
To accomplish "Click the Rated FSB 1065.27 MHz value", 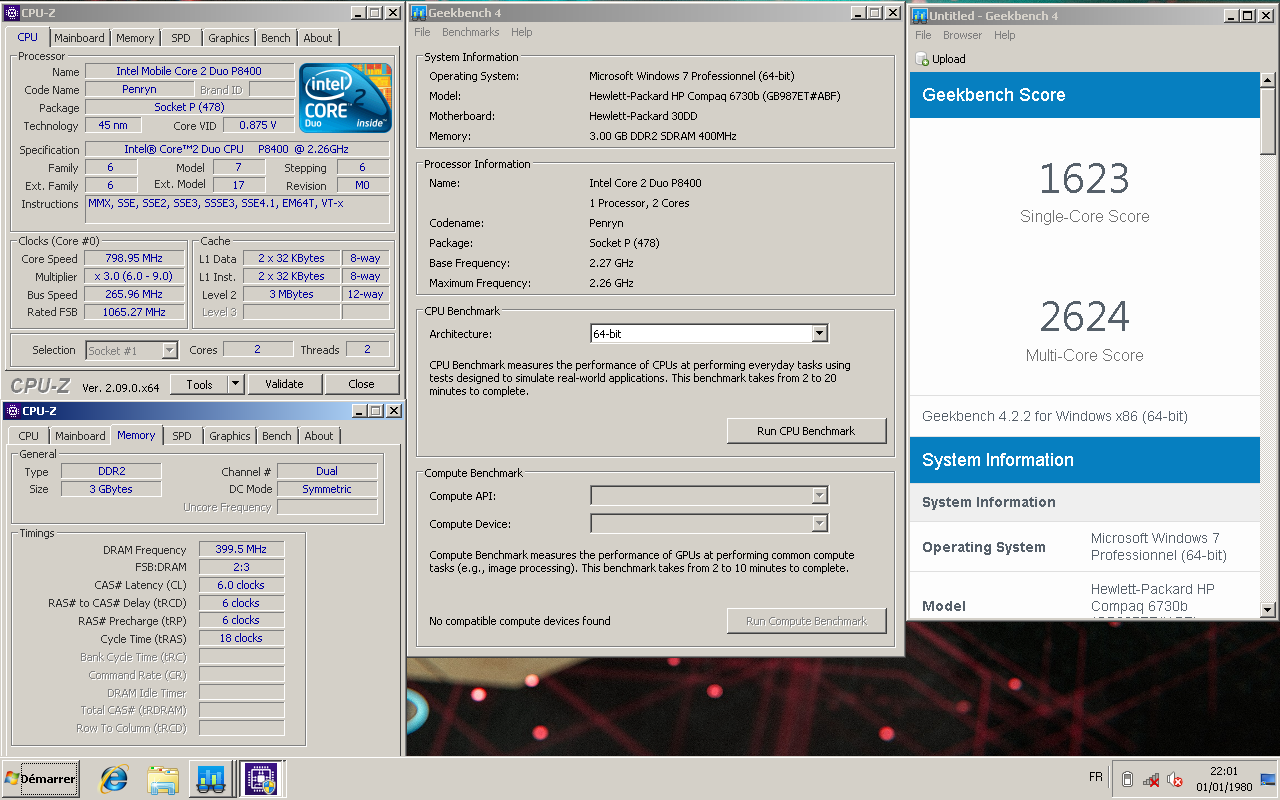I will pyautogui.click(x=134, y=312).
